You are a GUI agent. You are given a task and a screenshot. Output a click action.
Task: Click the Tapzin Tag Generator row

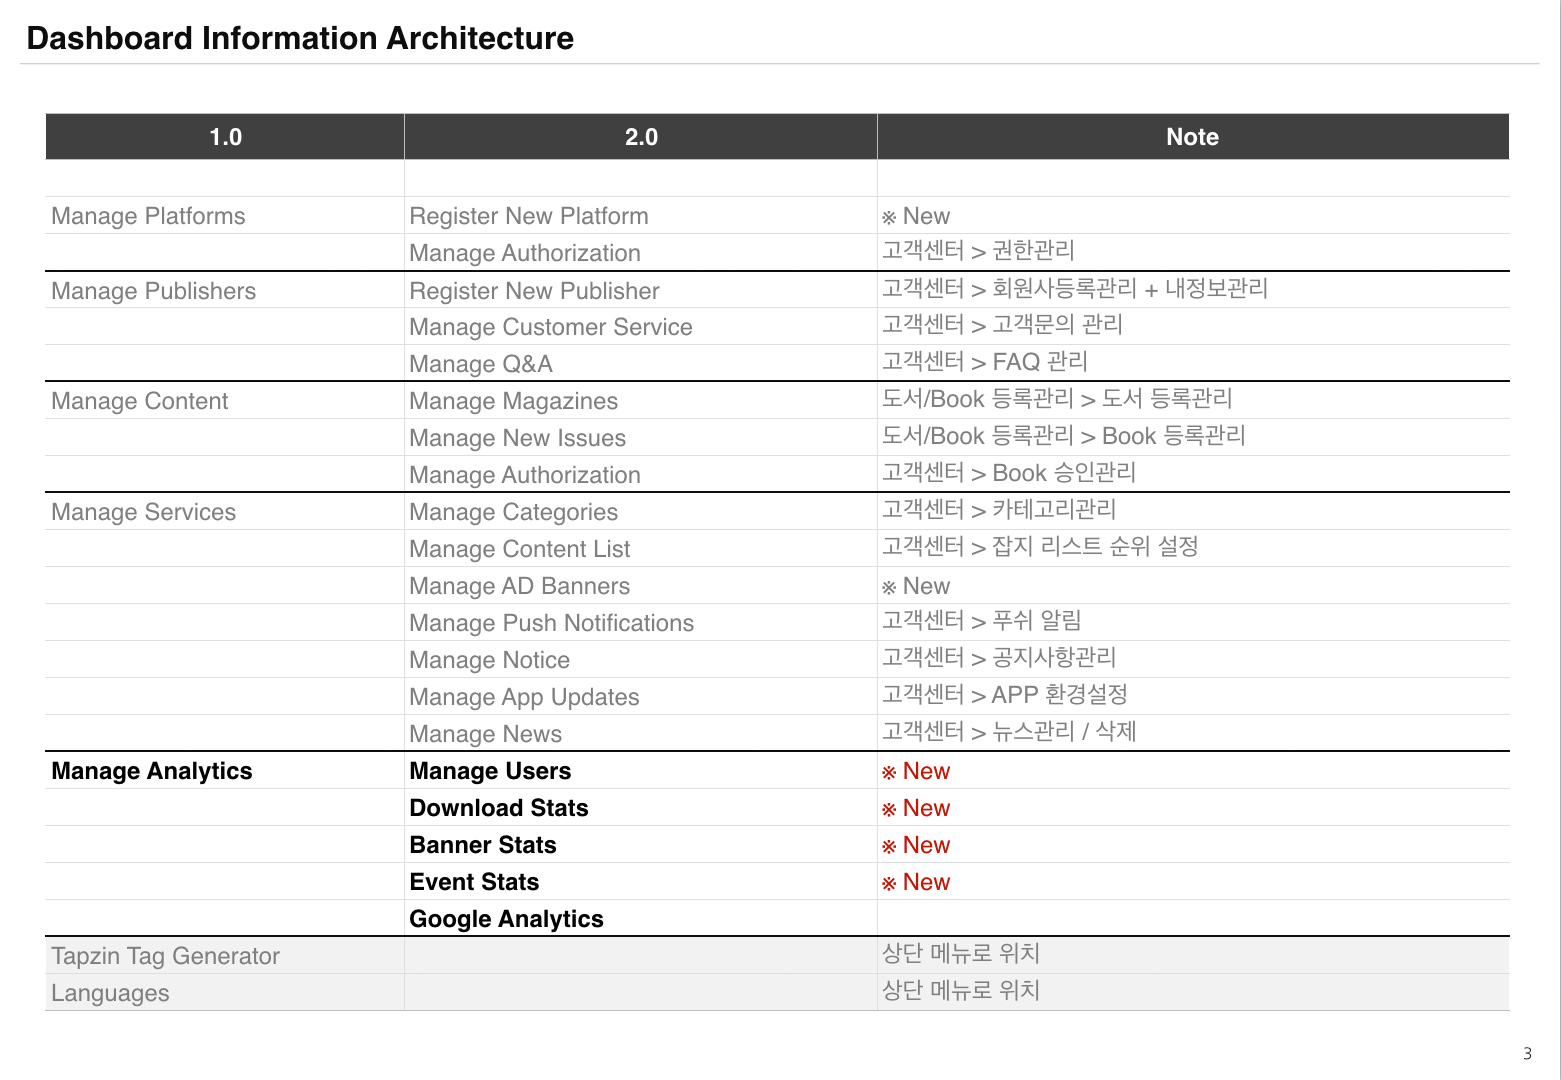tap(777, 956)
